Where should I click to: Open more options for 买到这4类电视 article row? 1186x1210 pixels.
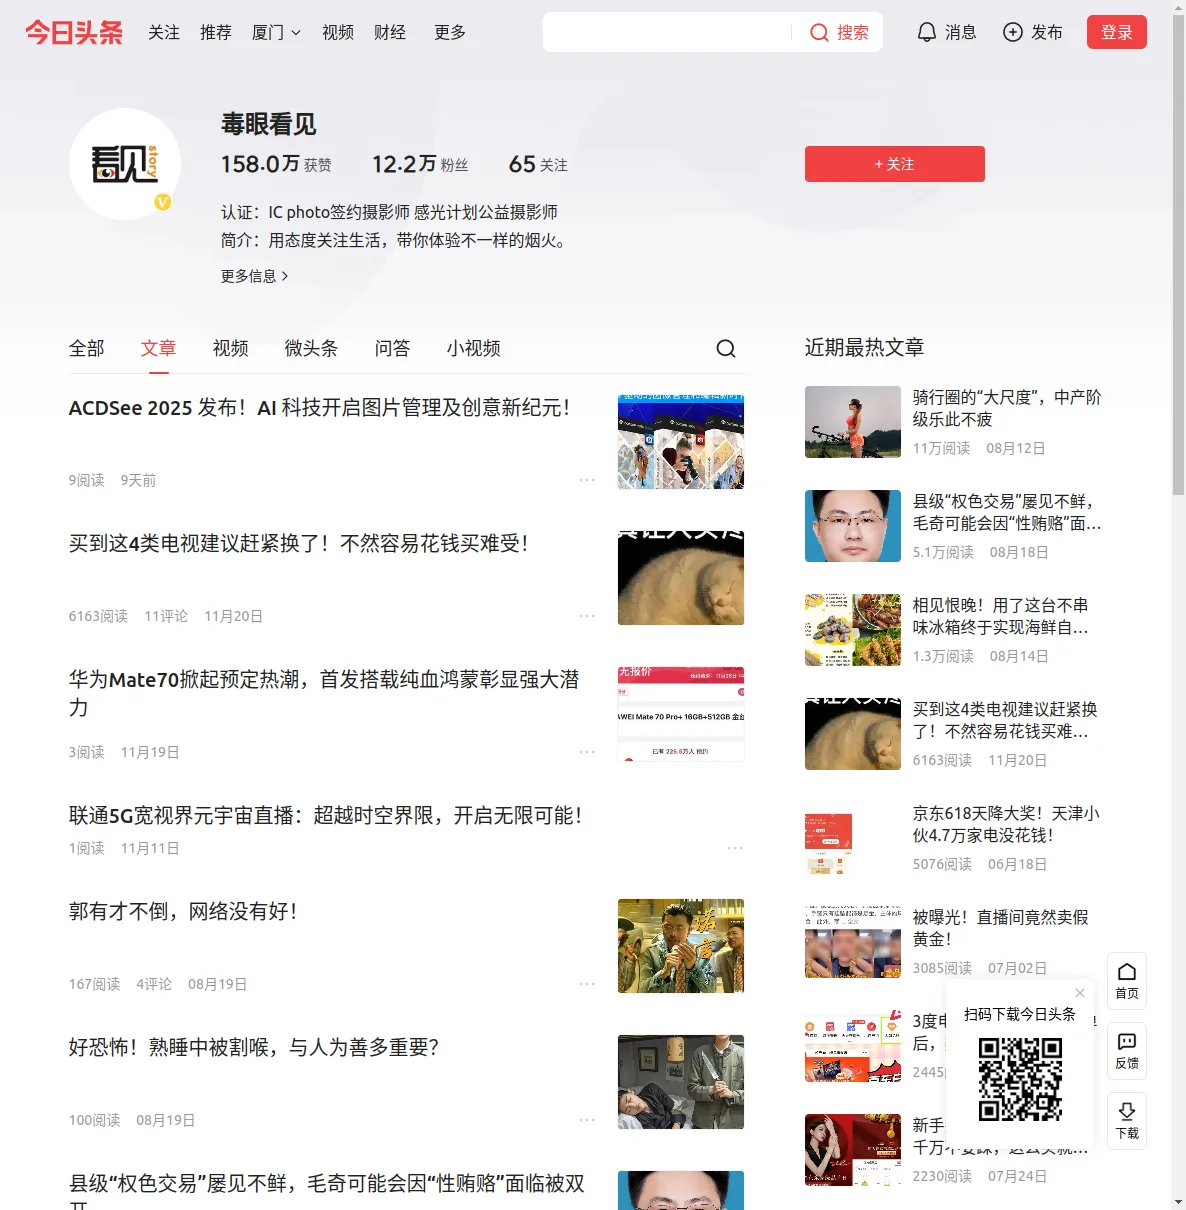tap(587, 616)
